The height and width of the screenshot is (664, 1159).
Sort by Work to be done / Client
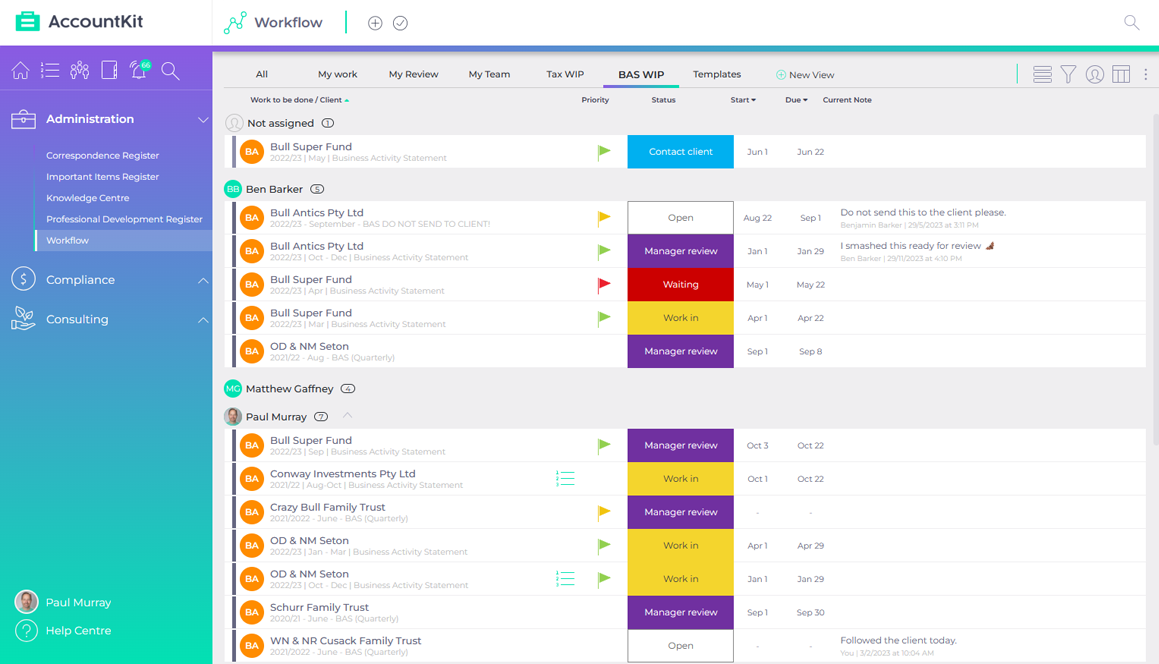(x=299, y=100)
